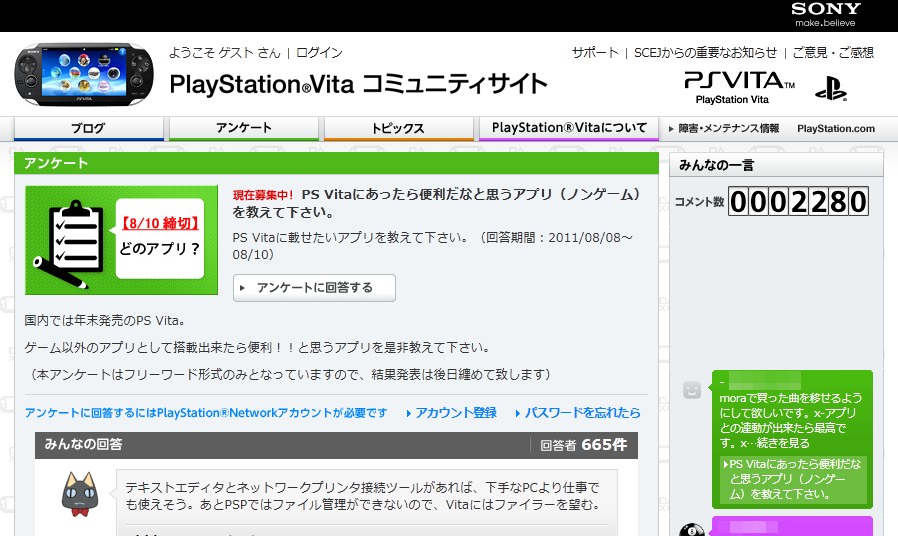Screen dimensions: 898x536
Task: Click the 現在募集中! label
Action: click(x=263, y=195)
